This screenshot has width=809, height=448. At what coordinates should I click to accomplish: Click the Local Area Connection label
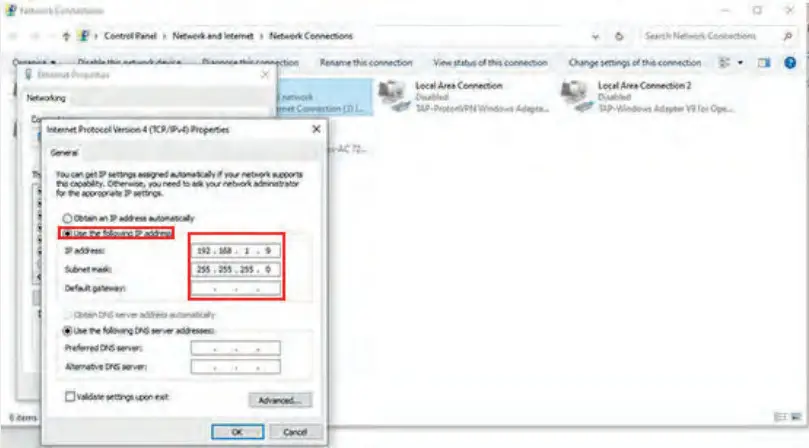point(459,86)
